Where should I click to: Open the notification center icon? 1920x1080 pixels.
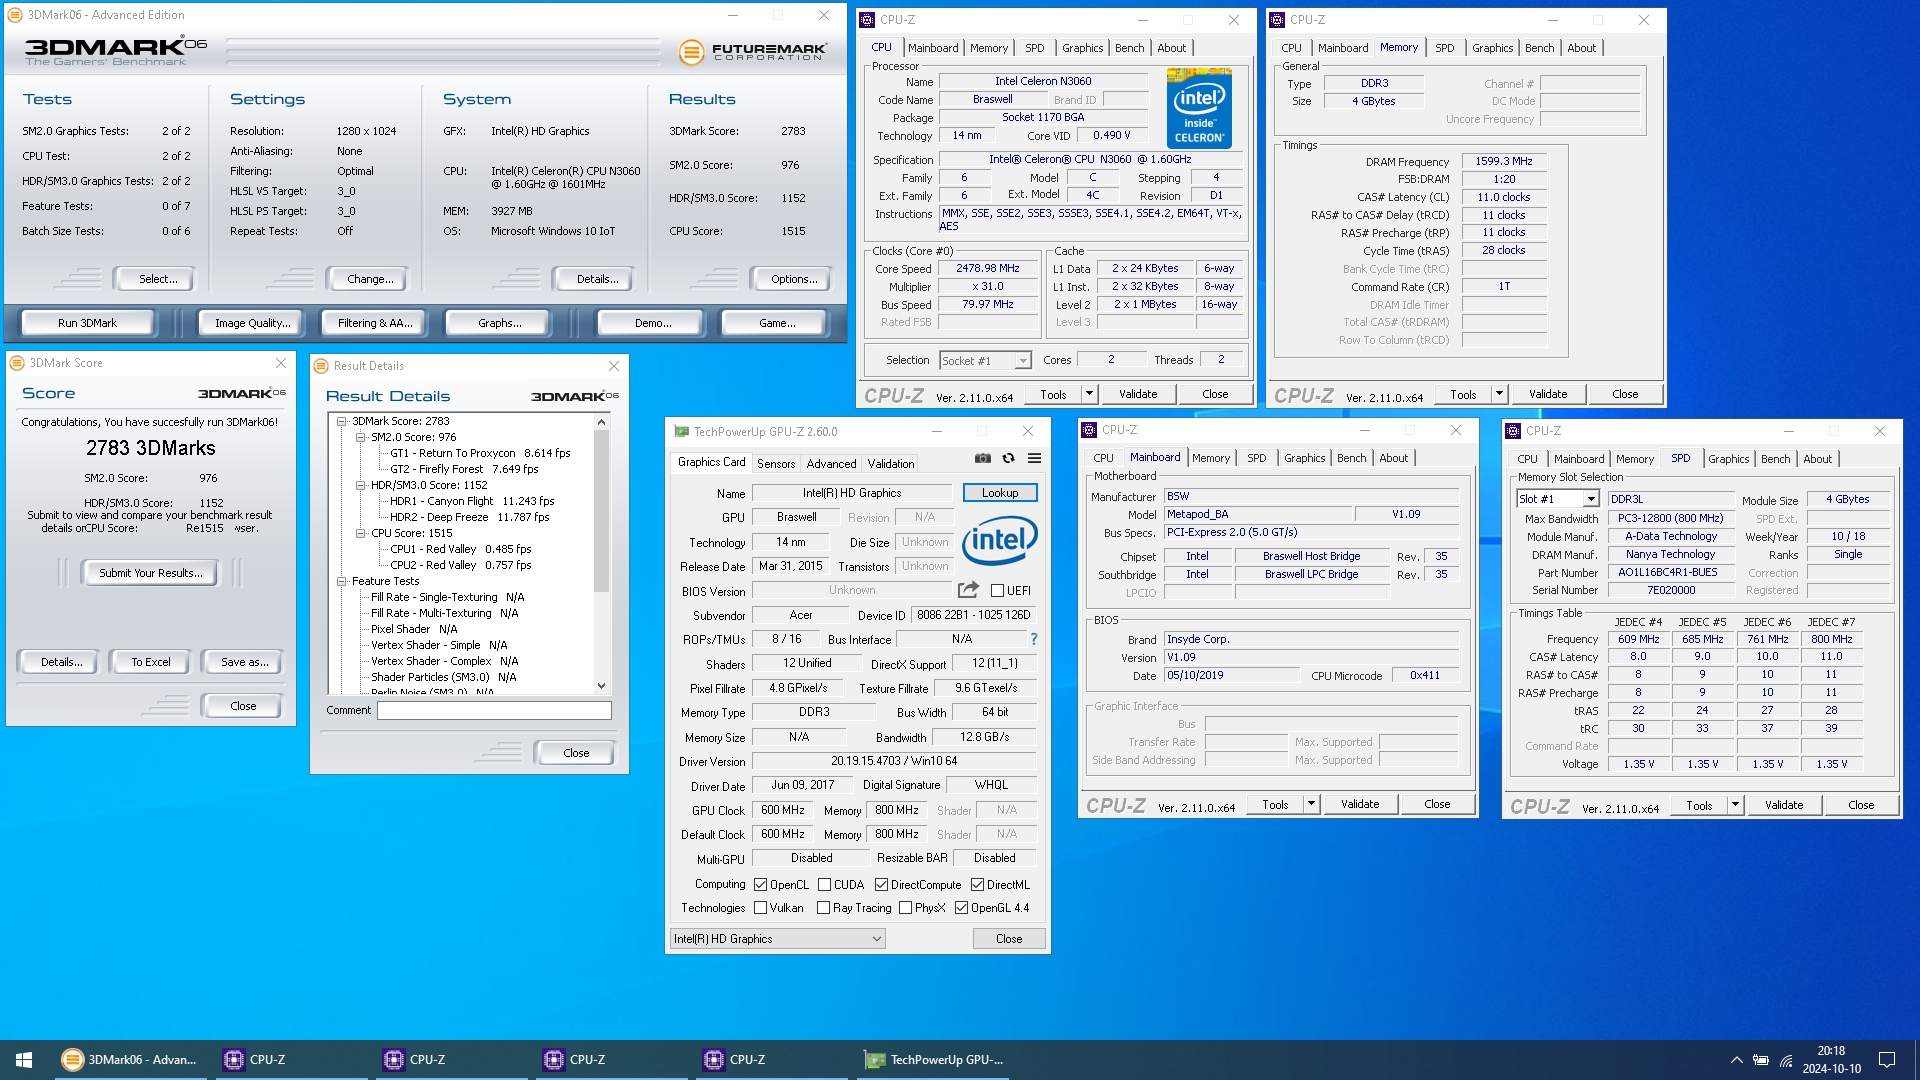pyautogui.click(x=1887, y=1060)
